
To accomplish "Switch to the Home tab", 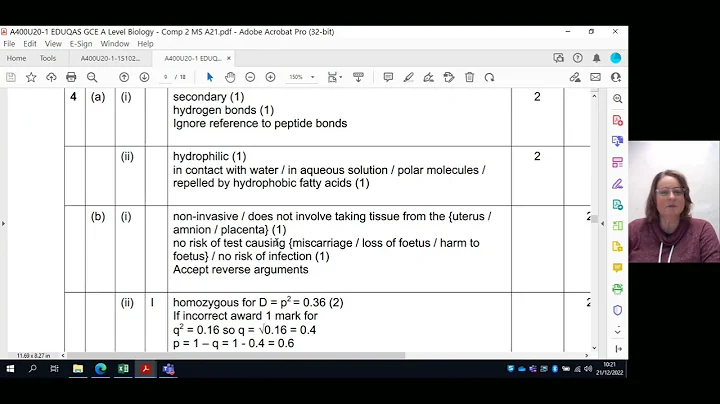I will pos(17,58).
